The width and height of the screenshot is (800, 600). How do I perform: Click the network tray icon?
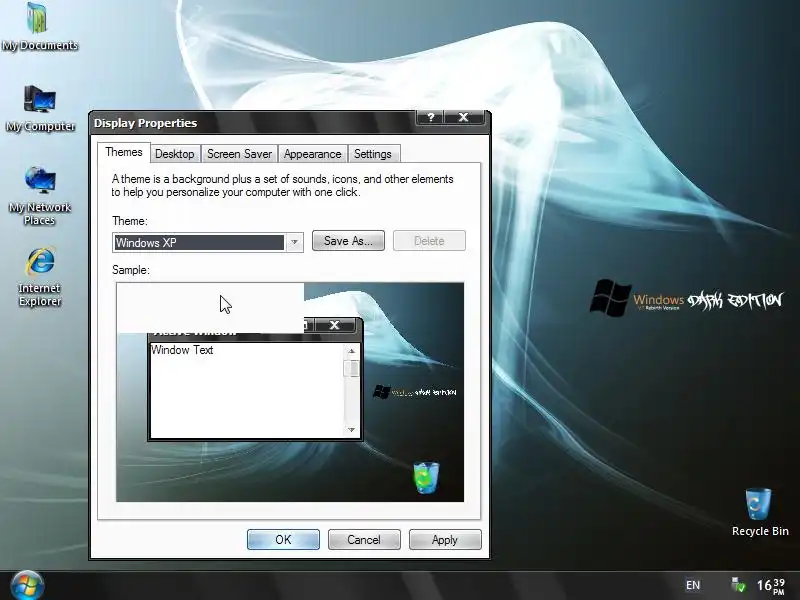point(738,585)
